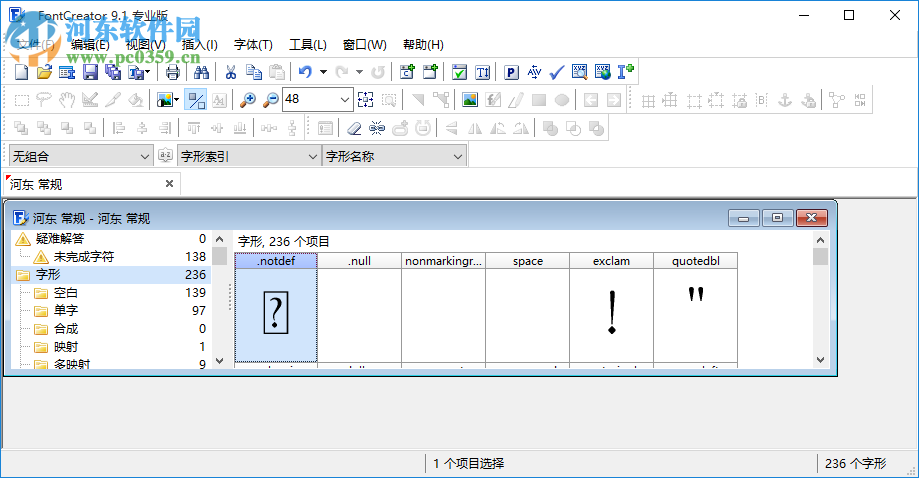The image size is (919, 478).
Task: Open the background image mode dropdown arrow
Action: pyautogui.click(x=176, y=100)
